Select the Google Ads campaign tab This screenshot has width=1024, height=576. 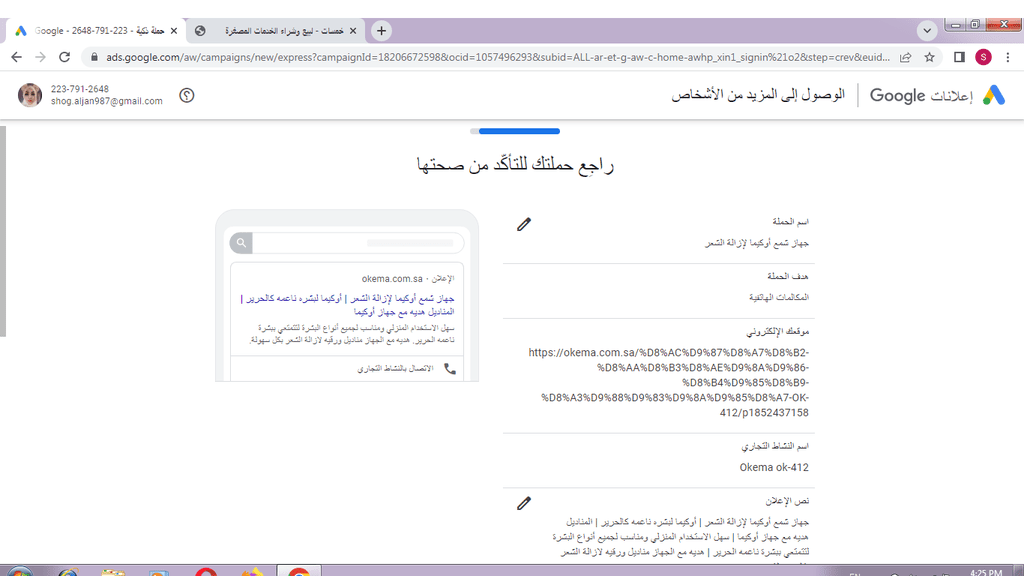point(95,31)
